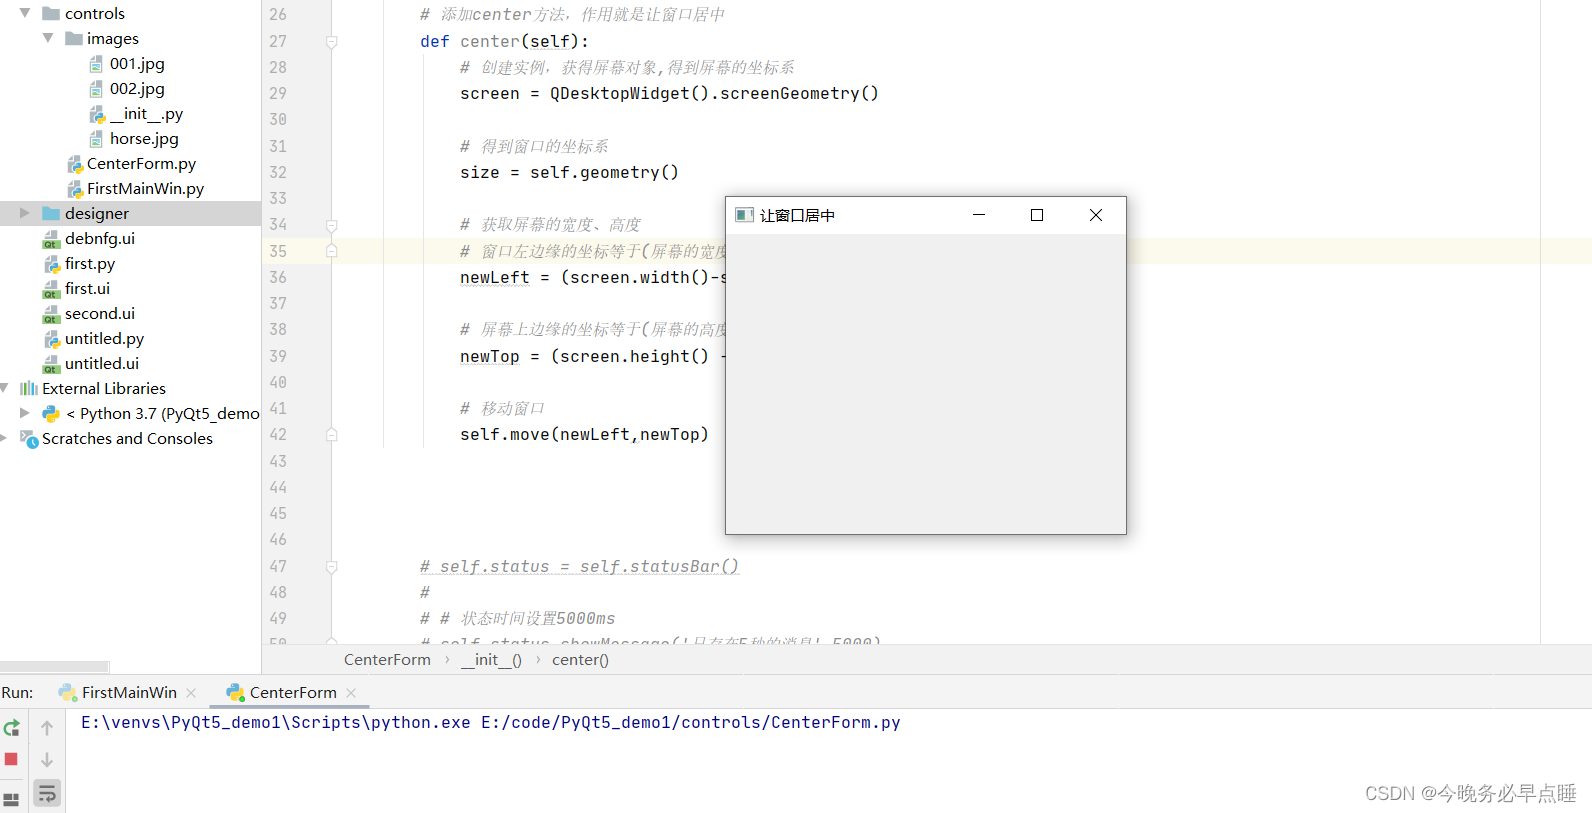Click the newLeft assignment code line

coord(592,278)
